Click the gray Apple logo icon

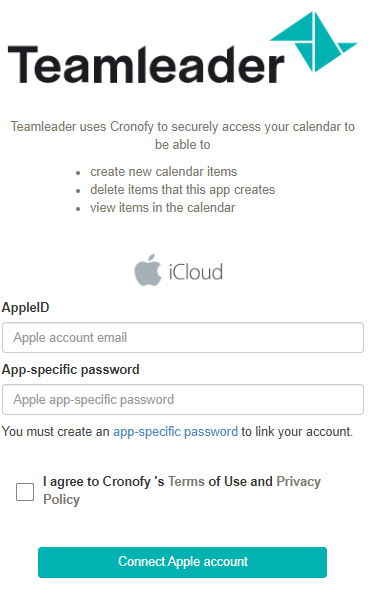coord(148,270)
